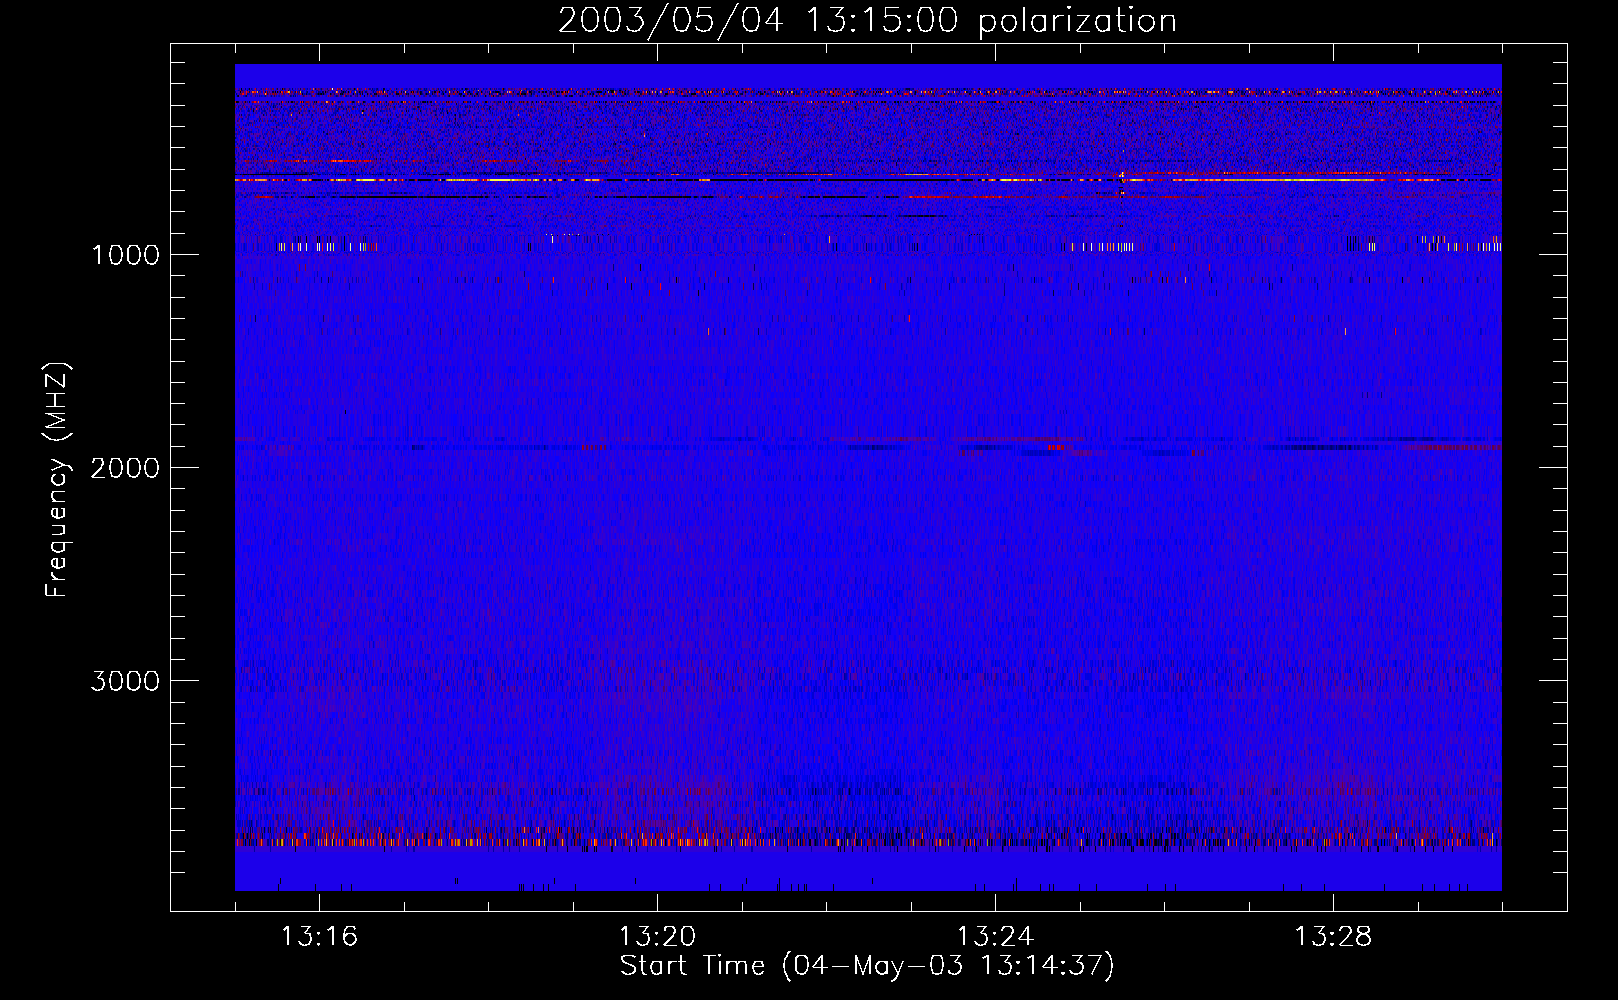Click the 3000 frequency tick label
This screenshot has width=1618, height=1000.
click(125, 681)
